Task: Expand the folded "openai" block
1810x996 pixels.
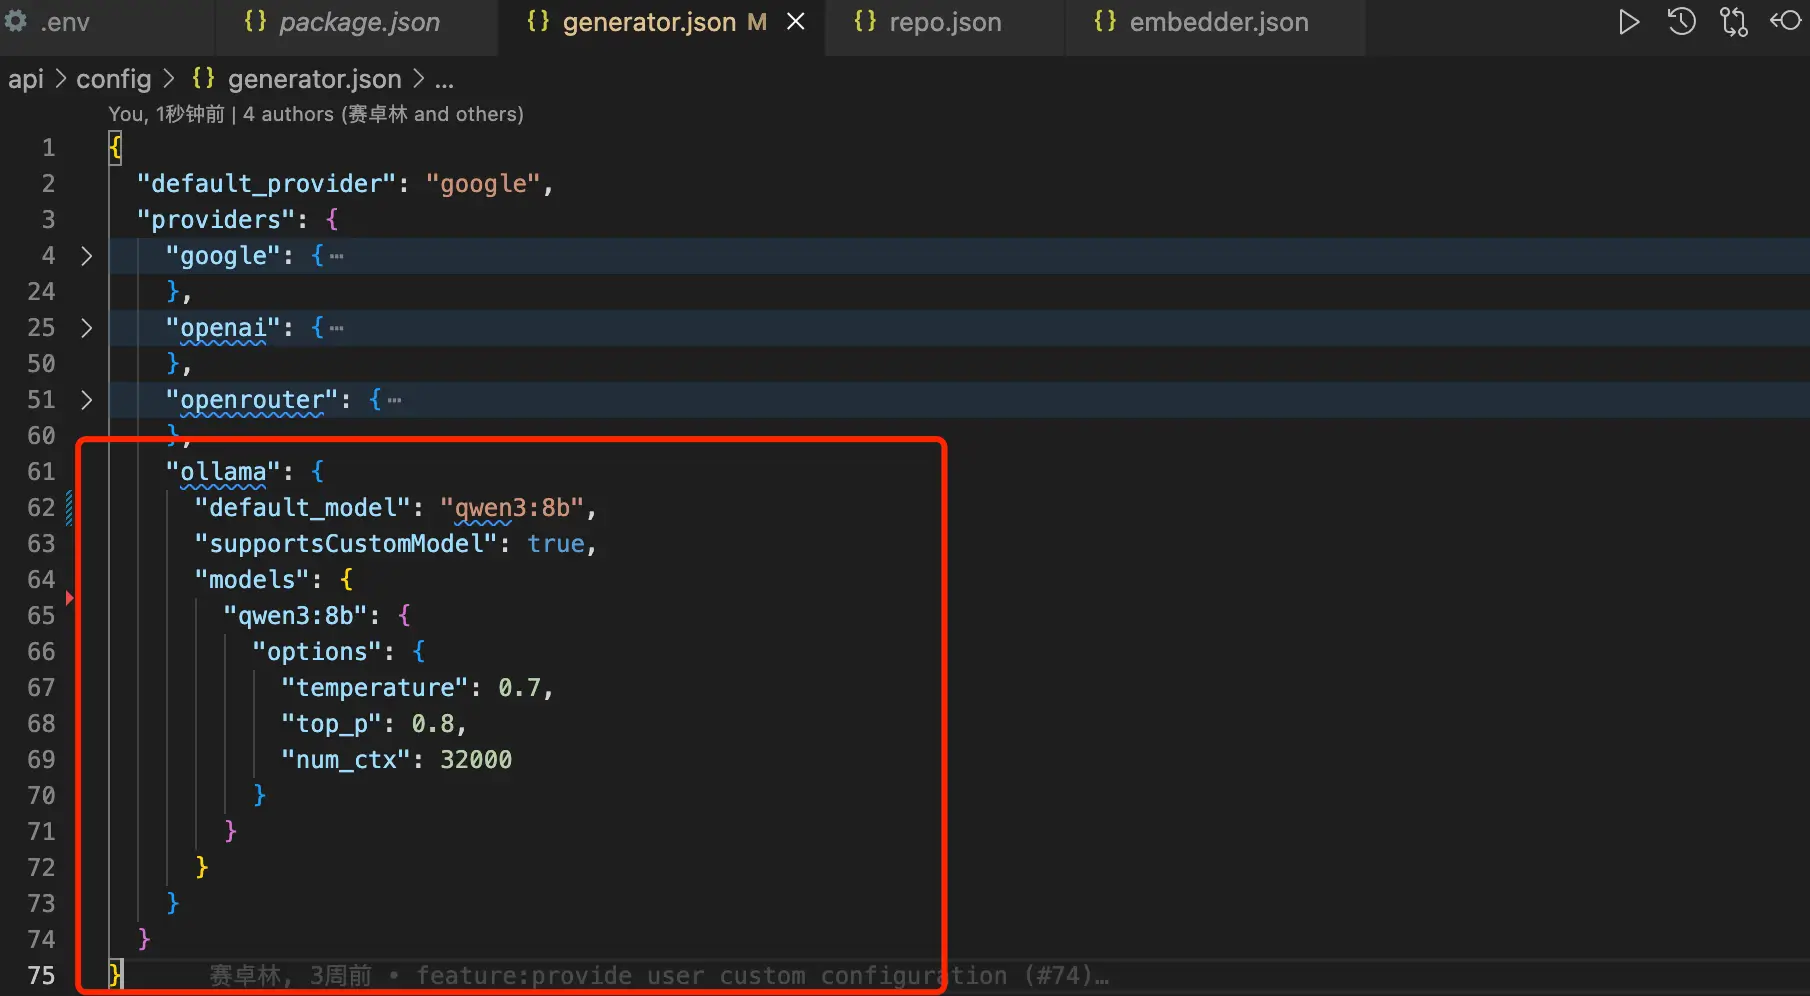Action: tap(86, 328)
